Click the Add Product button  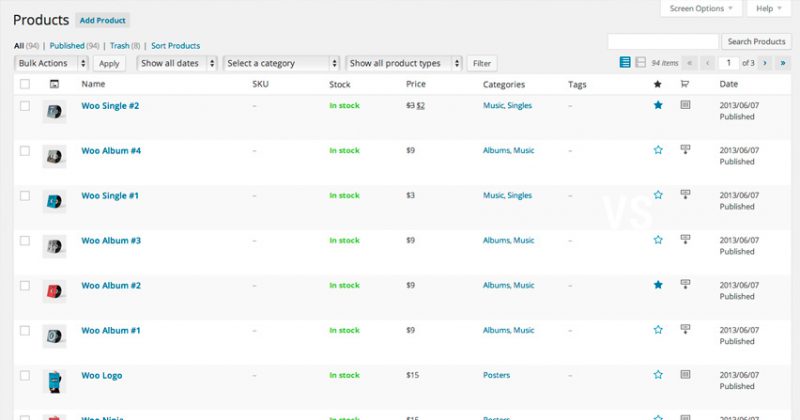(x=103, y=20)
